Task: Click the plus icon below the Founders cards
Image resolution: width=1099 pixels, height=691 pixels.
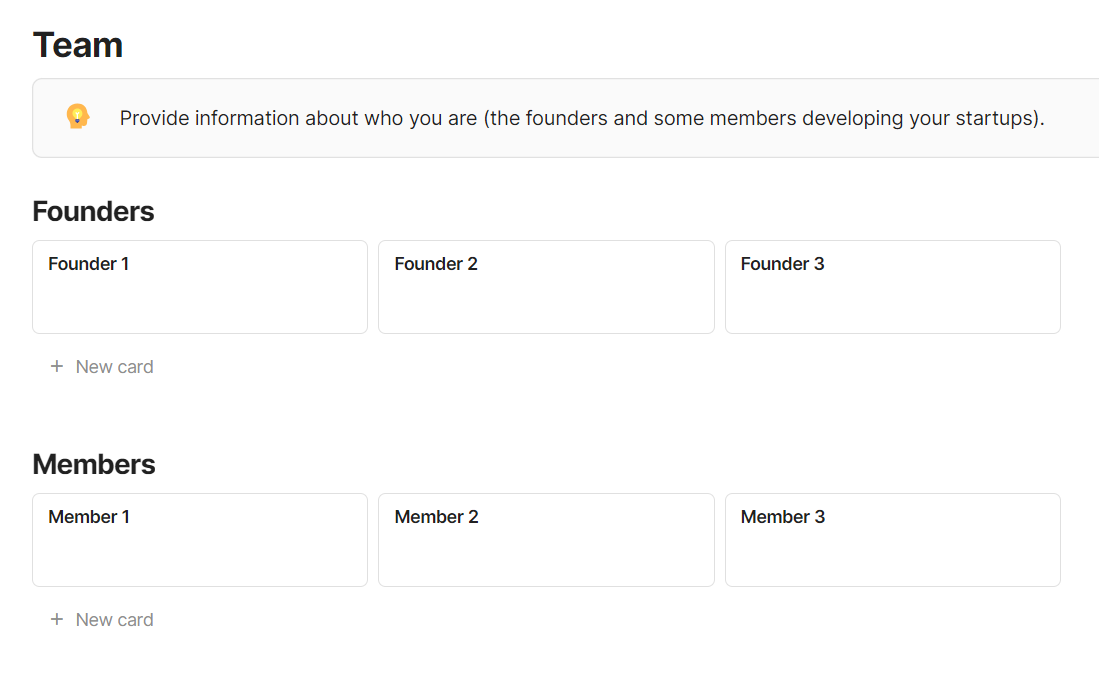Action: tap(57, 367)
